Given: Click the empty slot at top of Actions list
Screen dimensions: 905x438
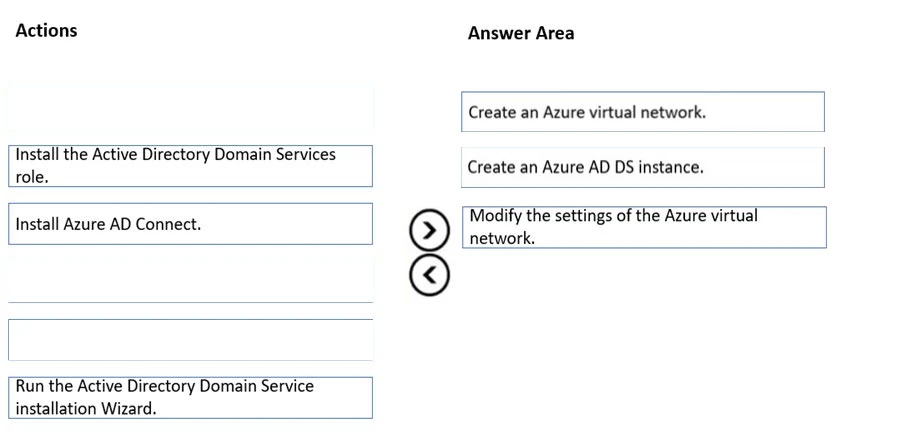Looking at the screenshot, I should click(x=190, y=108).
